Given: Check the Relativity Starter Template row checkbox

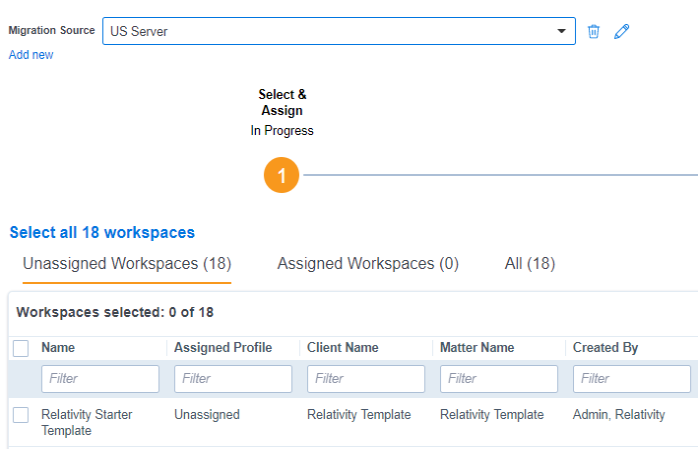Looking at the screenshot, I should coord(21,415).
